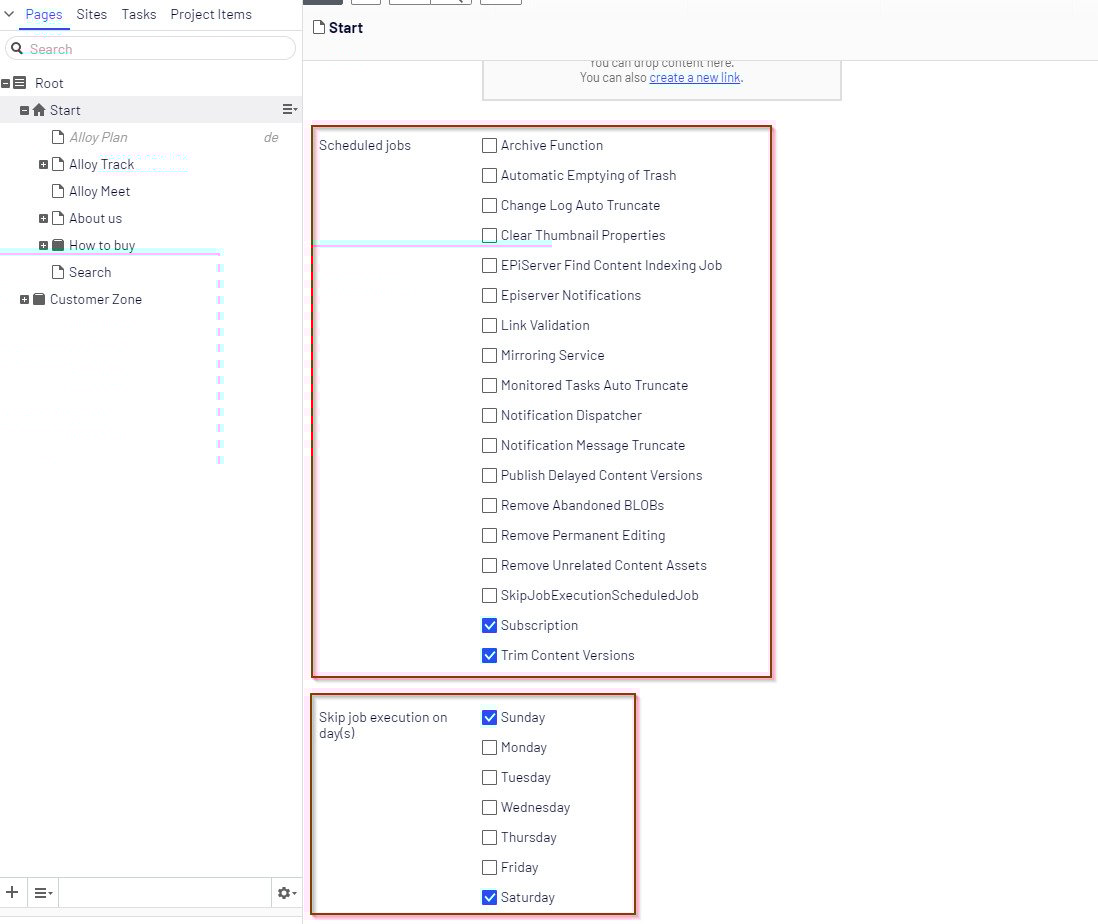Click the Alloy Meet page icon
The height and width of the screenshot is (924, 1098).
pyautogui.click(x=58, y=191)
